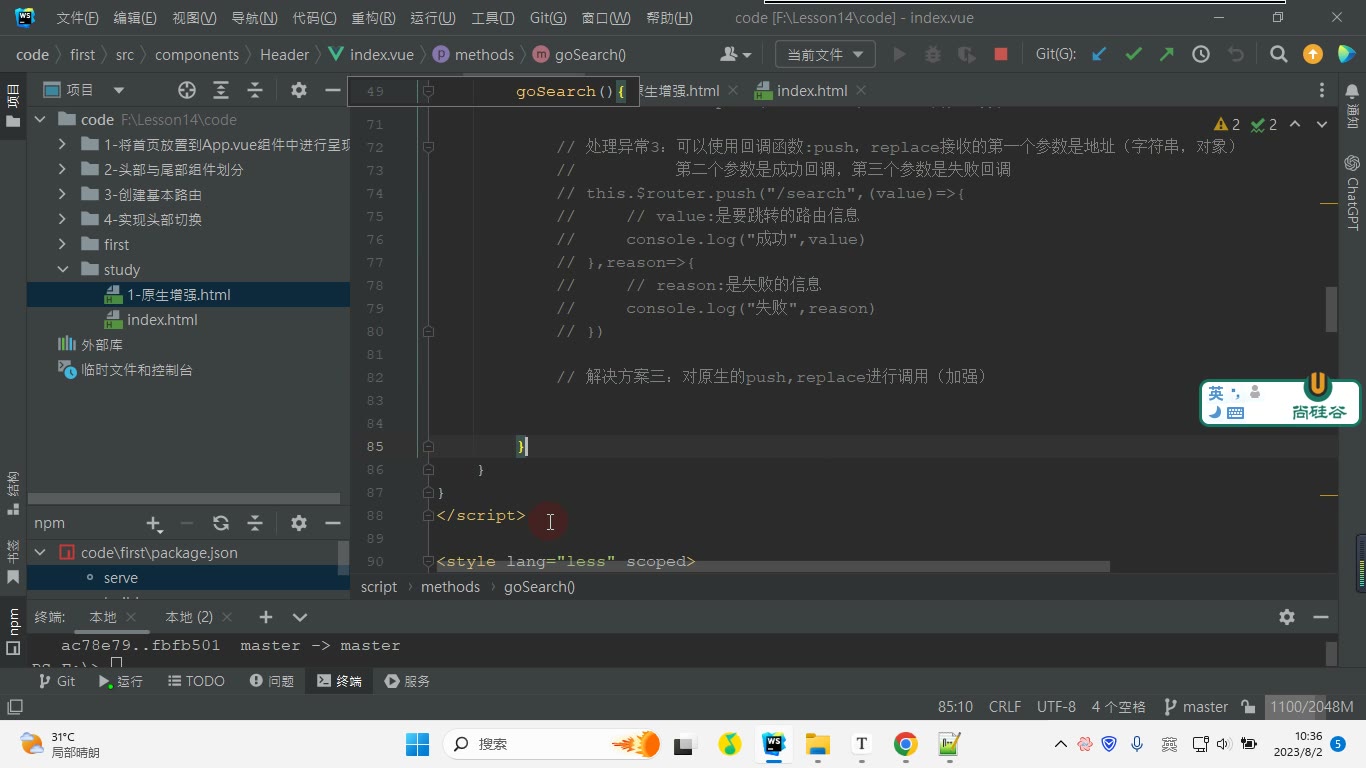Screen dimensions: 1366x768
Task: Toggle file read-only lock in status bar
Action: coord(1248,707)
